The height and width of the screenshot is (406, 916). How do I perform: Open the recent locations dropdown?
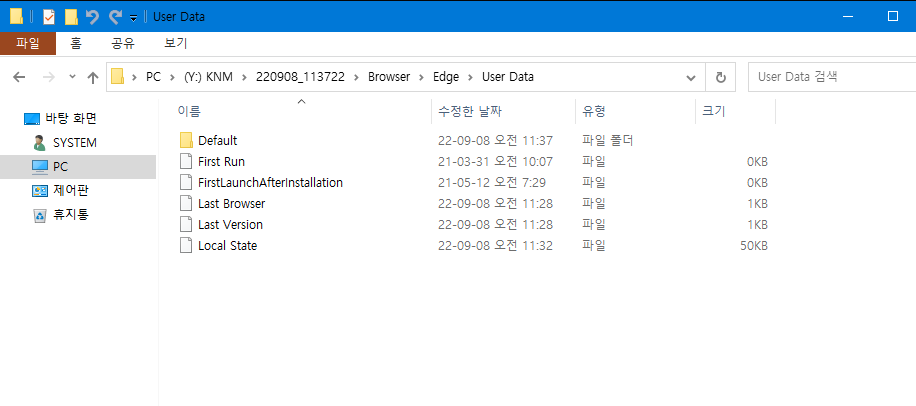click(72, 77)
